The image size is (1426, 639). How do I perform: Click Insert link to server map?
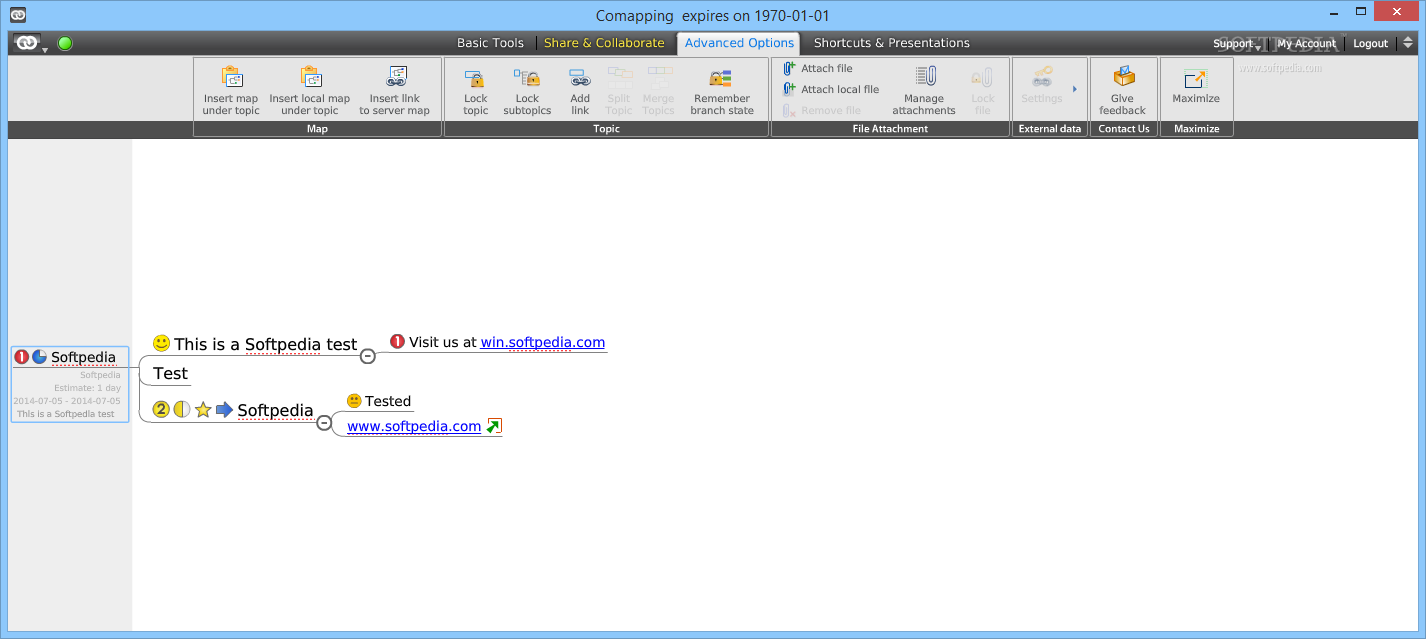tap(395, 90)
